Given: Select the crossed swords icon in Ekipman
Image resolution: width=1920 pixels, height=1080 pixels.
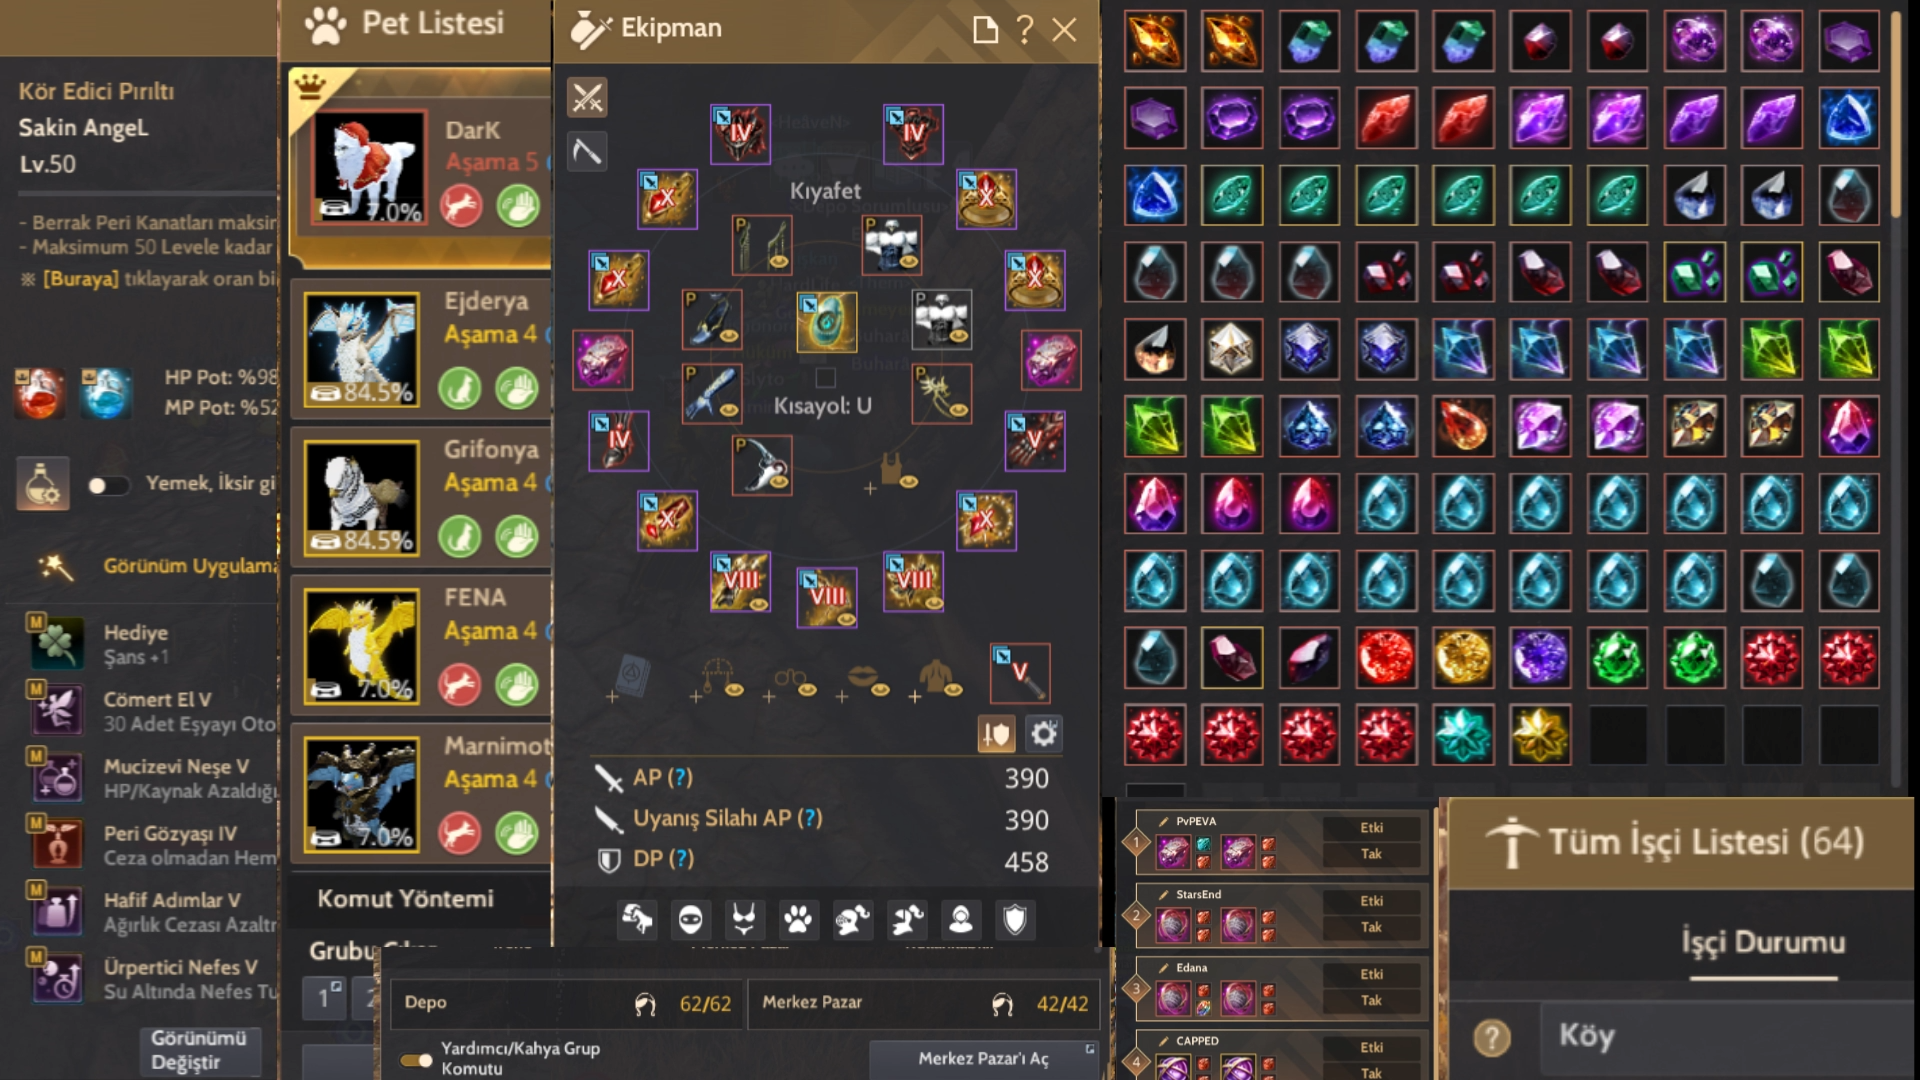Looking at the screenshot, I should 587,98.
